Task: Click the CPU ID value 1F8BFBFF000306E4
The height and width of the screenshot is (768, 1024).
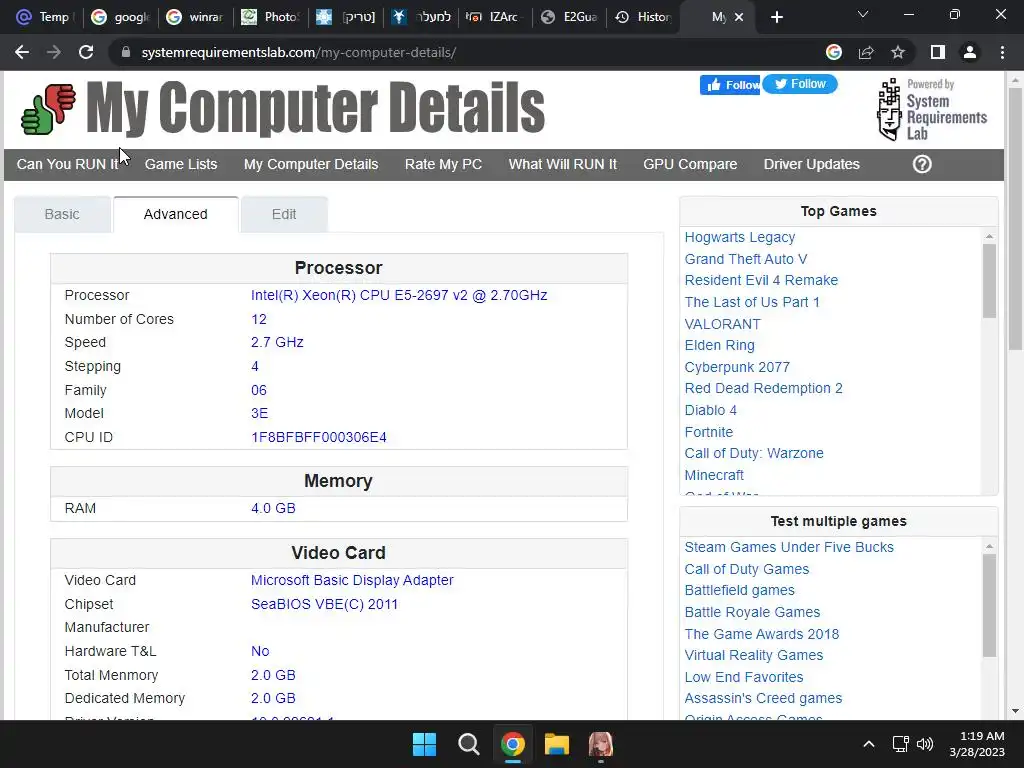Action: [x=319, y=437]
